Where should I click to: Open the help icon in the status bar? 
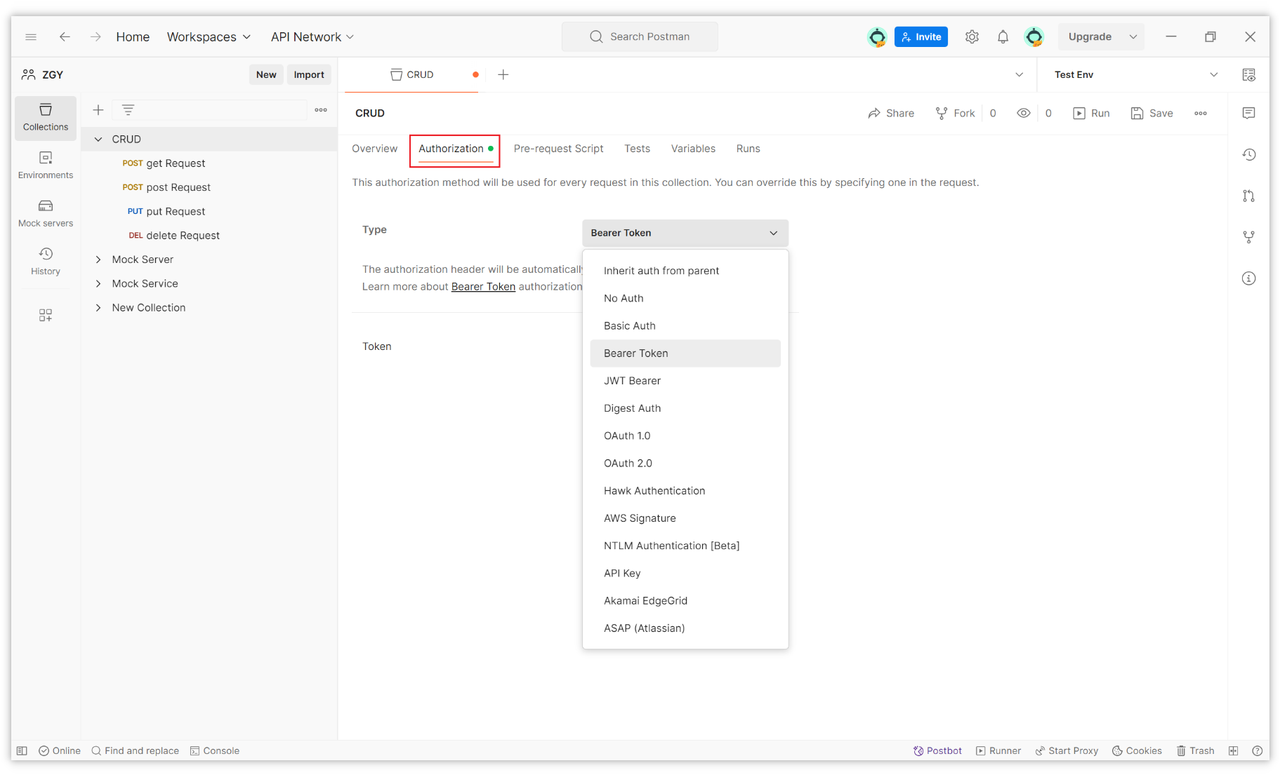tap(1258, 751)
